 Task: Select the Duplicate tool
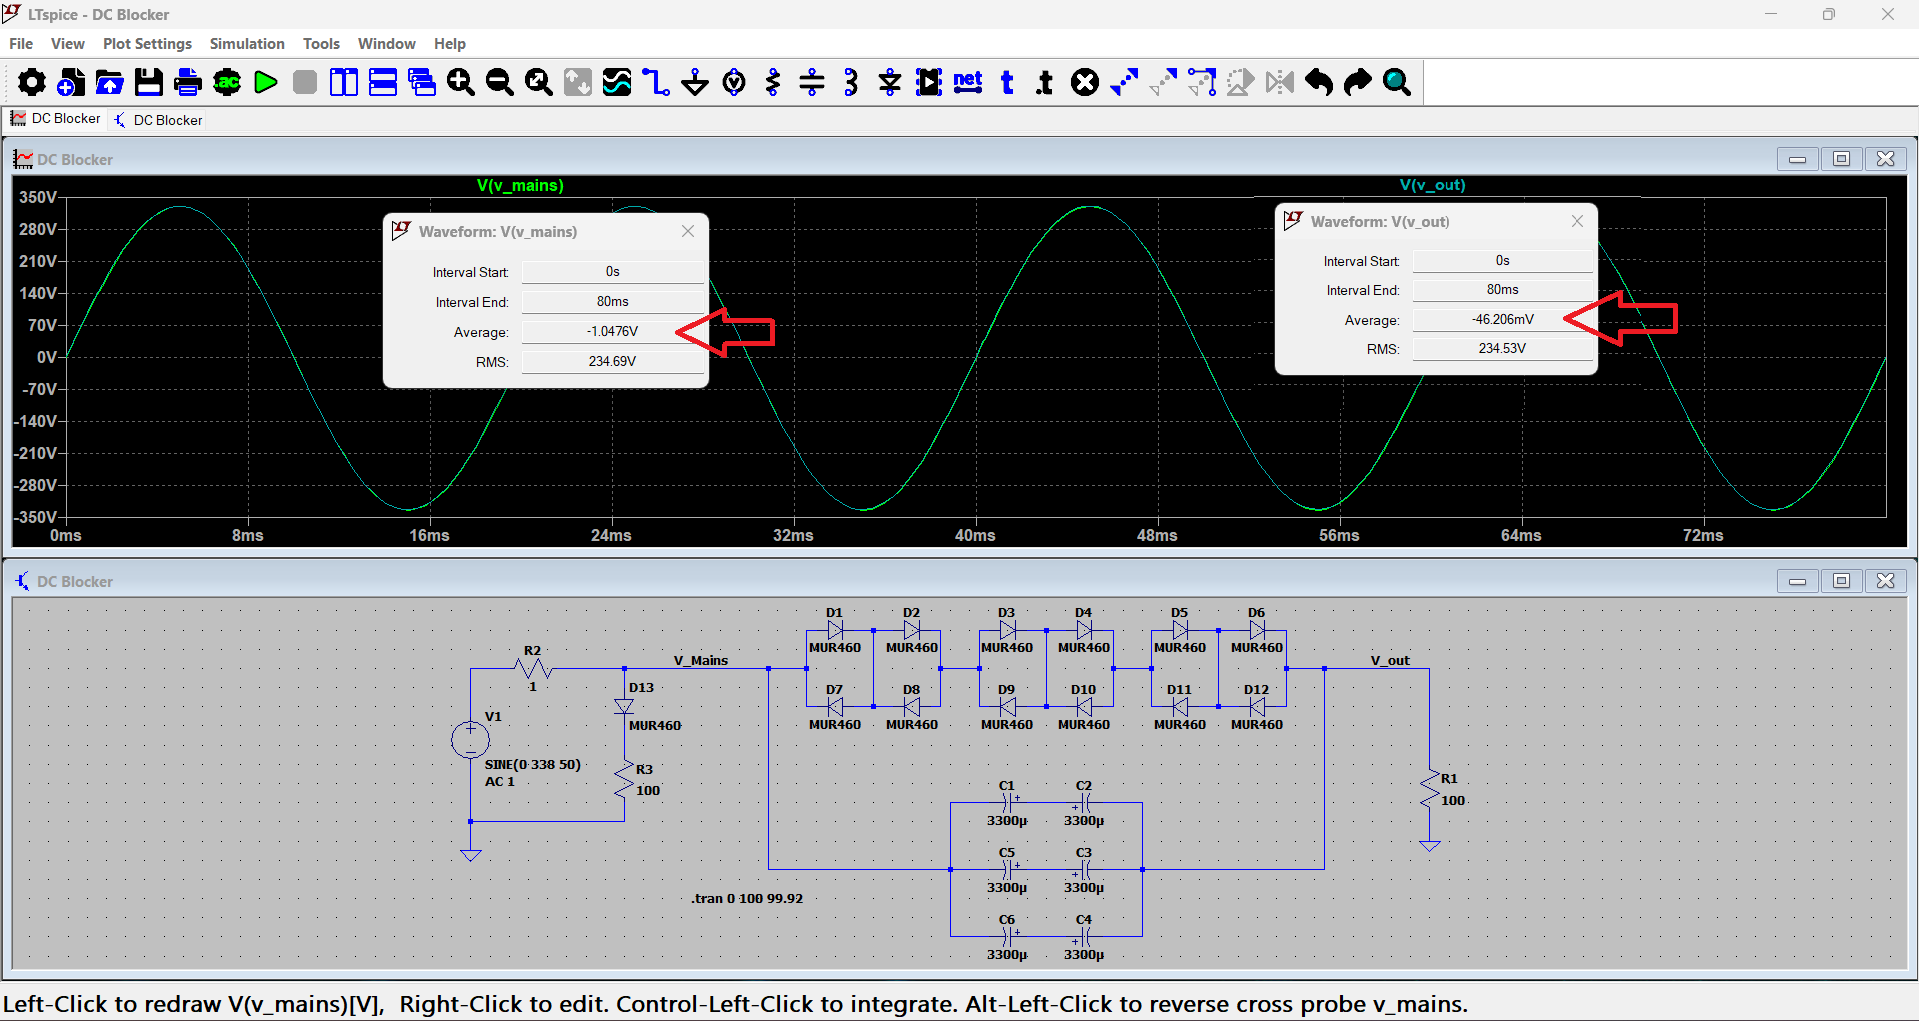pyautogui.click(x=1124, y=82)
